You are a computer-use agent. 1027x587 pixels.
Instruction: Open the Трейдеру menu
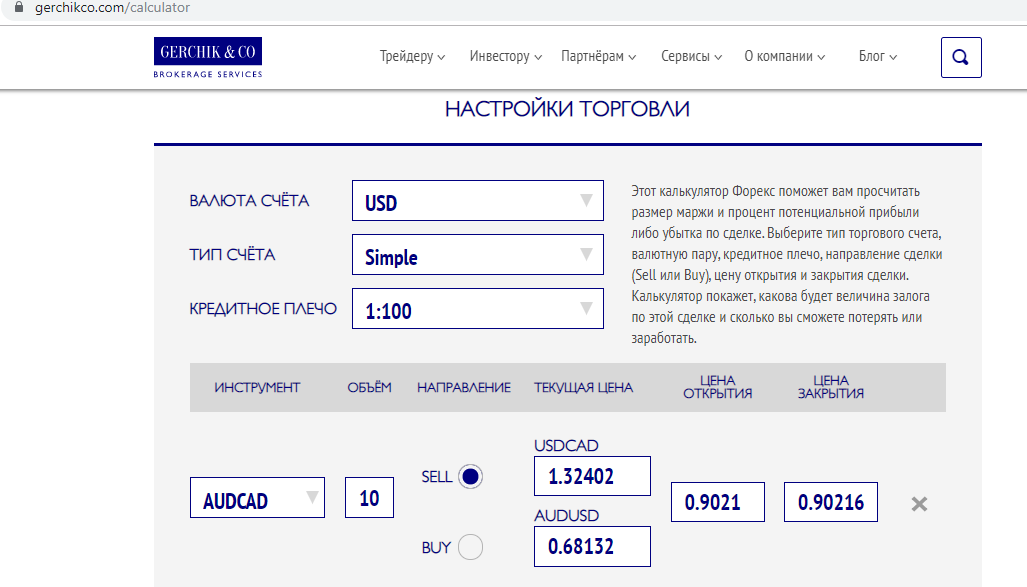(x=412, y=57)
